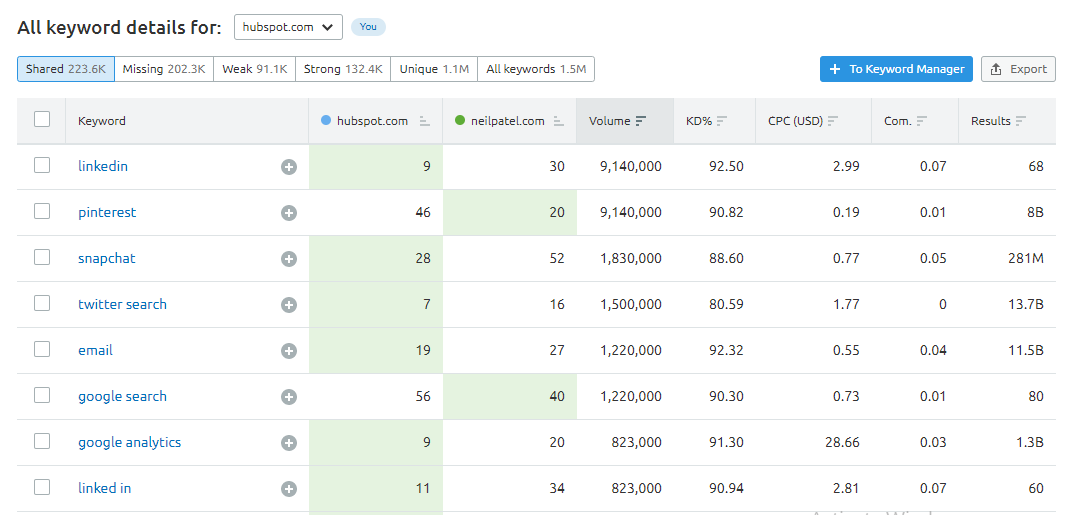This screenshot has height=515, width=1084.
Task: Click hubspot.com position 46
Action: click(422, 212)
